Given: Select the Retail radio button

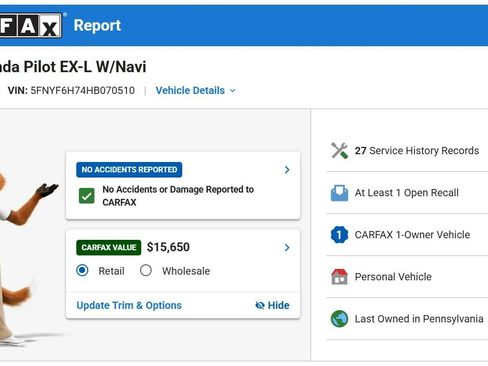Looking at the screenshot, I should point(82,270).
